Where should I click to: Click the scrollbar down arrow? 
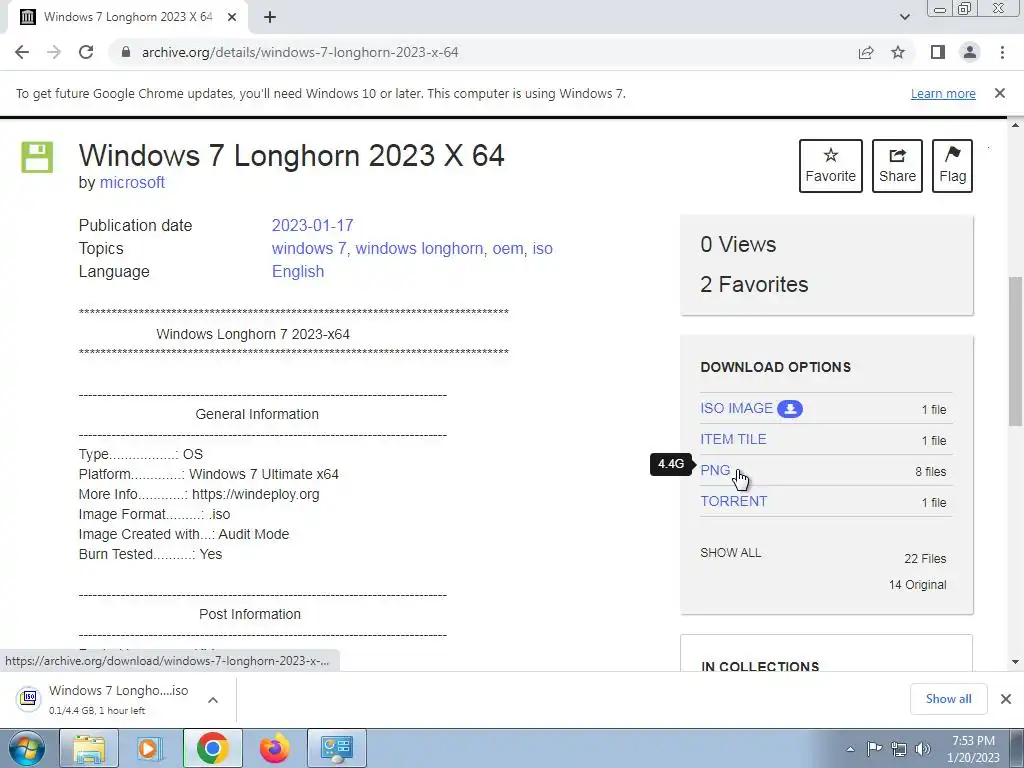tap(1015, 662)
